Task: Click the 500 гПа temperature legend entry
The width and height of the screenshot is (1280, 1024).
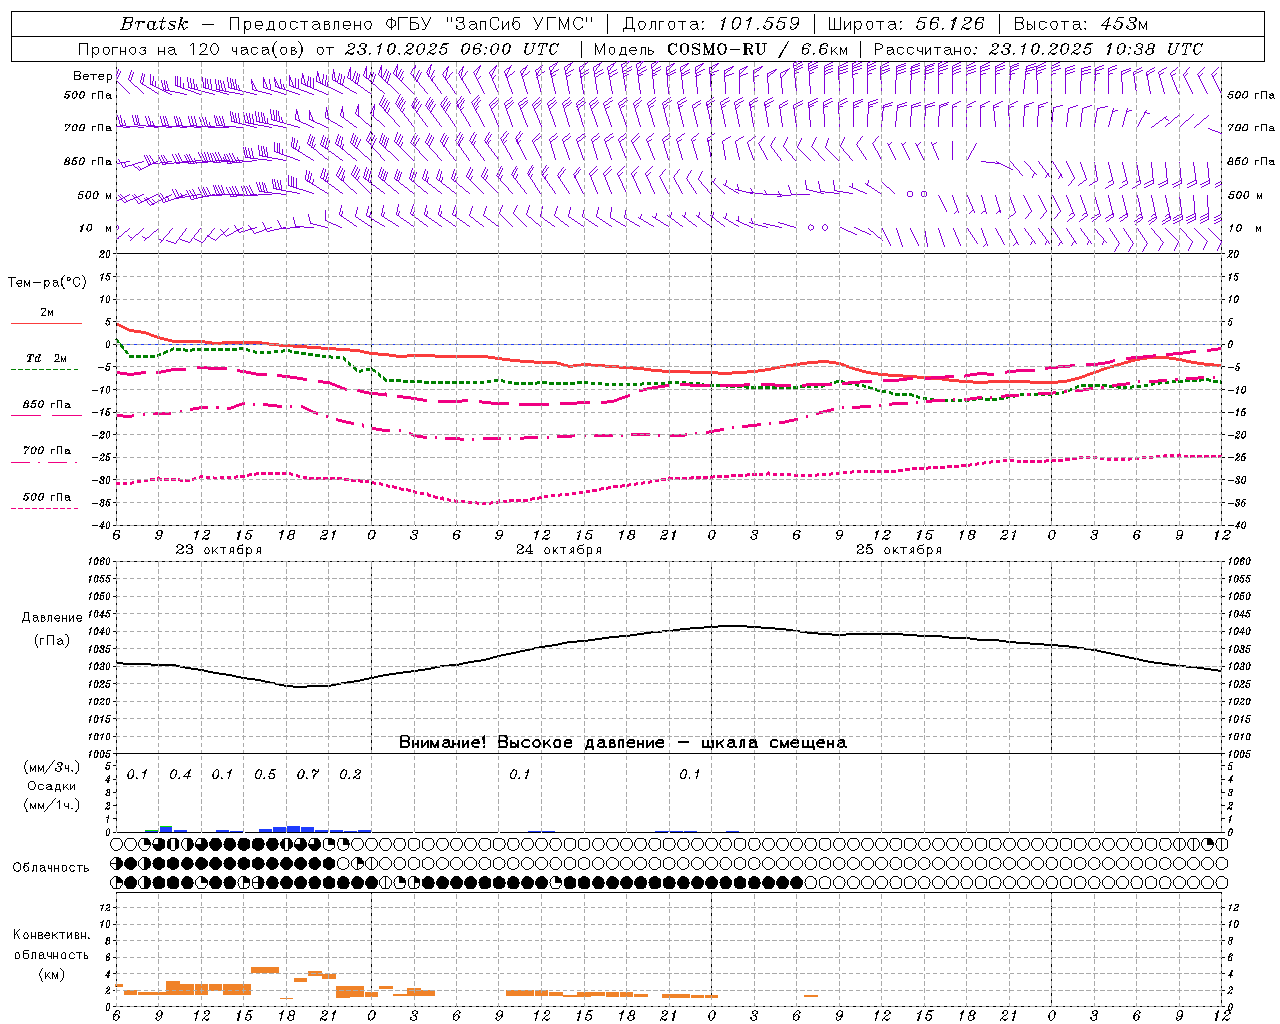Action: click(46, 497)
